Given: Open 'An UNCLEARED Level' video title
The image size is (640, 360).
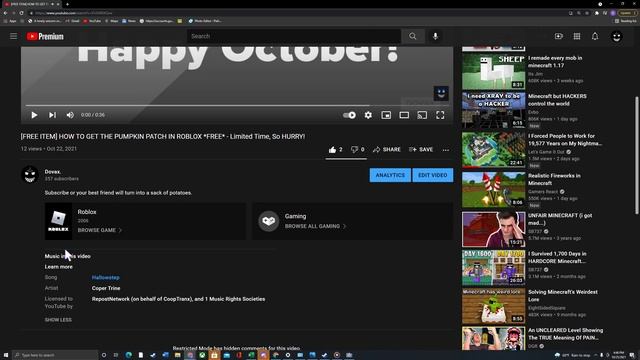Looking at the screenshot, I should point(565,334).
